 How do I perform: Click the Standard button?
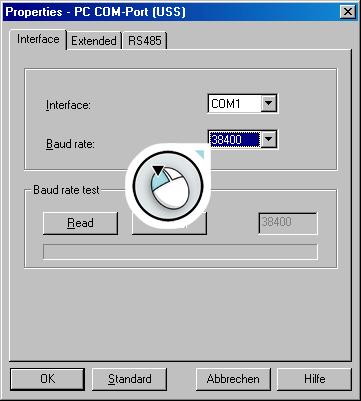click(129, 379)
